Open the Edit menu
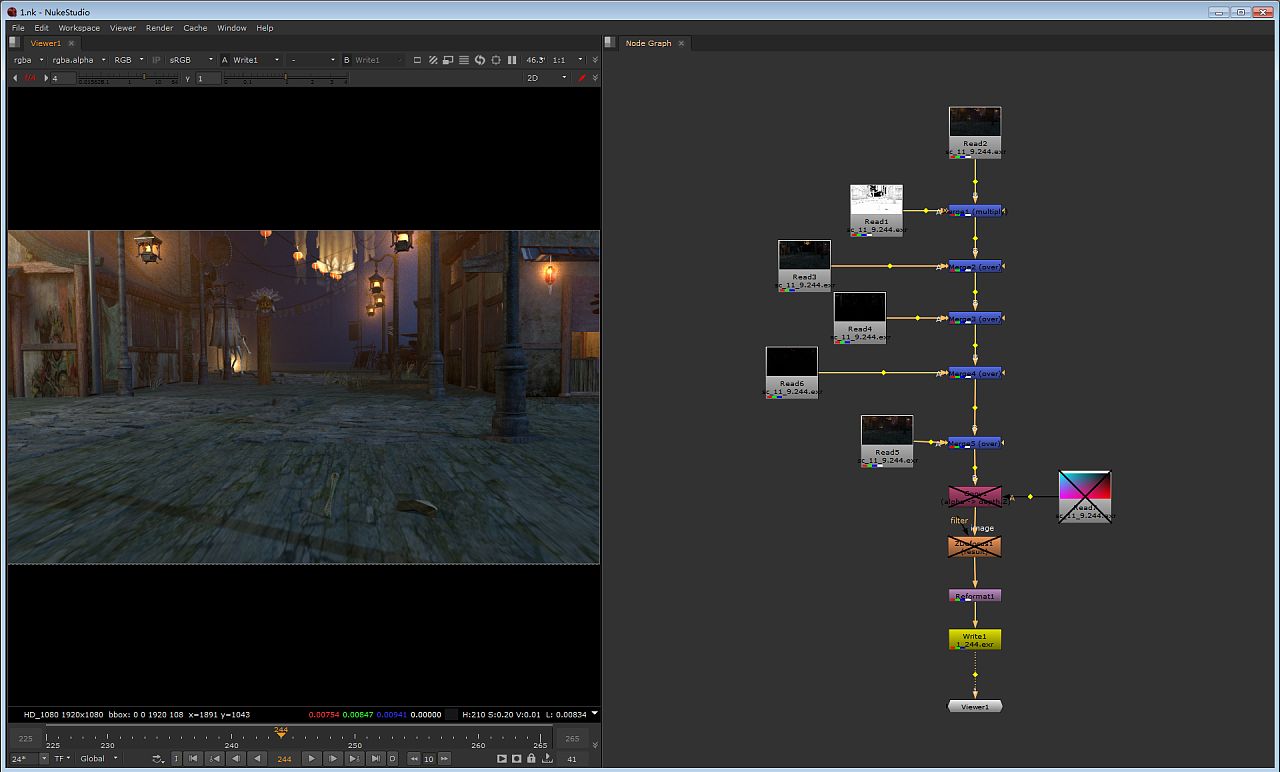This screenshot has height=772, width=1280. (x=41, y=28)
